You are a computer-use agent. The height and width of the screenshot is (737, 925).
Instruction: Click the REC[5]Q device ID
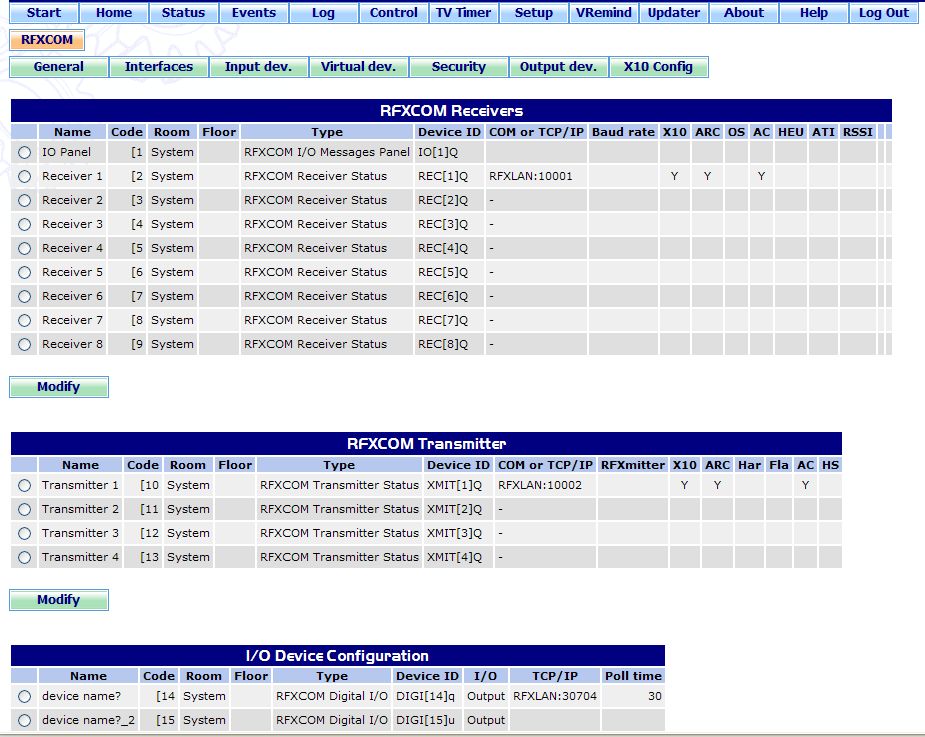(x=443, y=273)
